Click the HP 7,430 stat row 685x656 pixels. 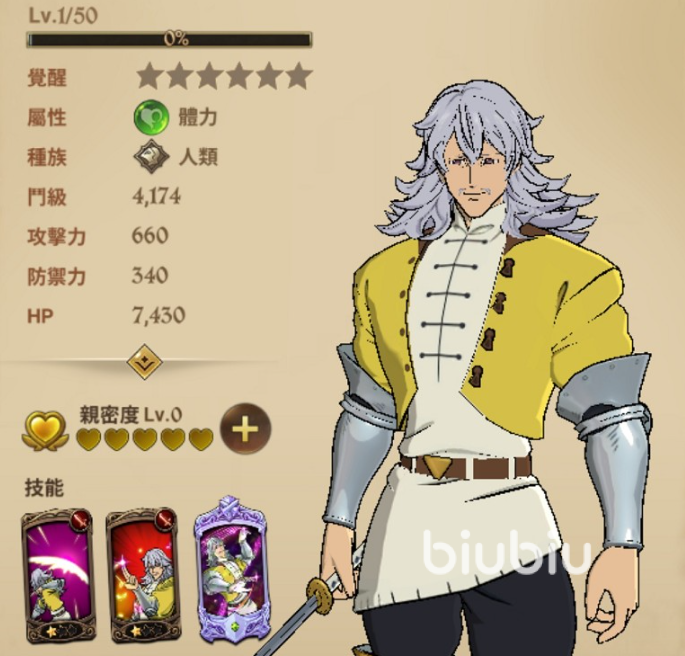pyautogui.click(x=106, y=315)
